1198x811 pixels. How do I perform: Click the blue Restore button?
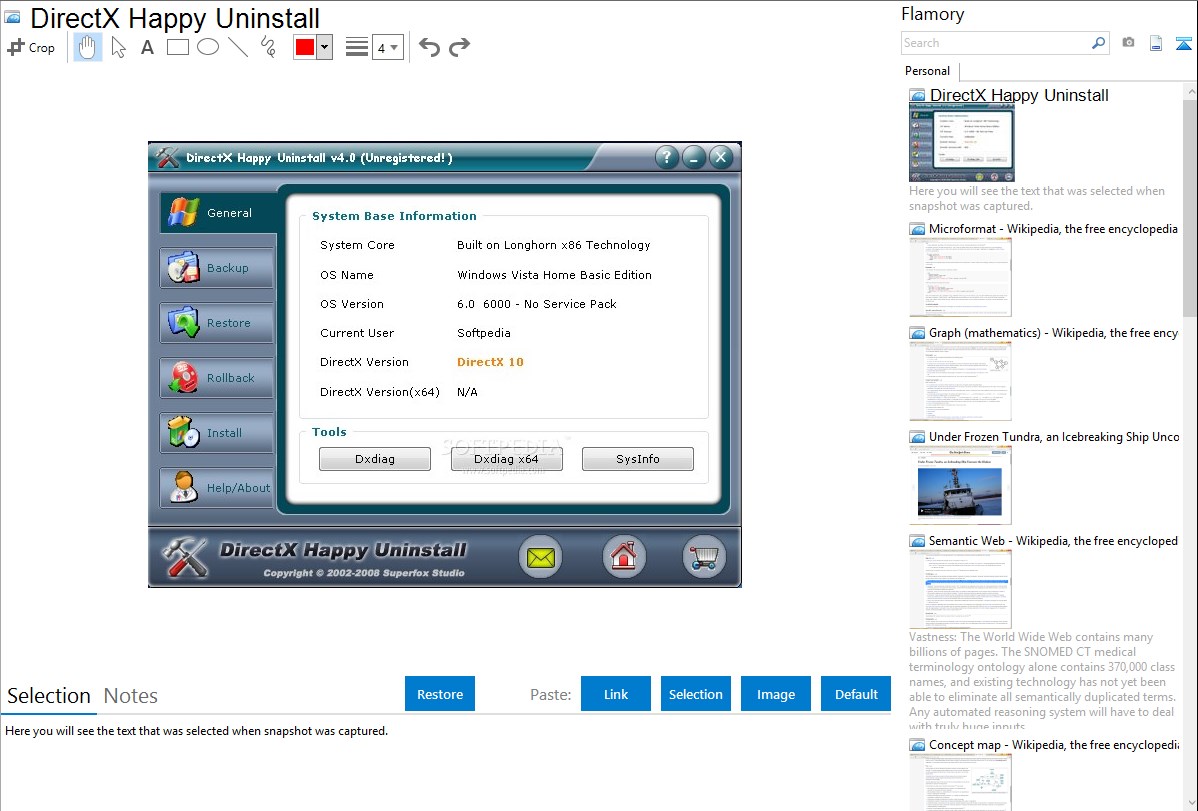(440, 694)
